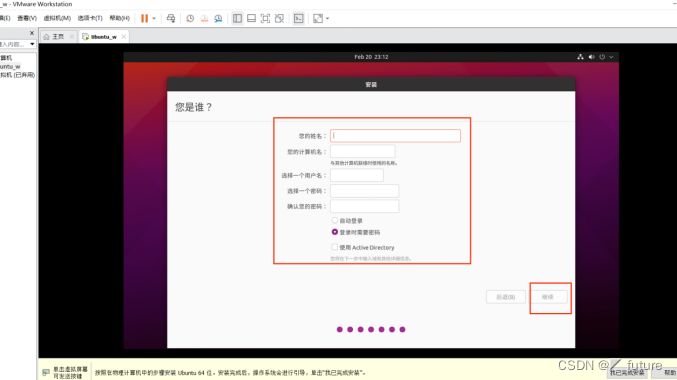This screenshot has height=380, width=677.
Task: Click the 继续 continue button
Action: pyautogui.click(x=548, y=297)
